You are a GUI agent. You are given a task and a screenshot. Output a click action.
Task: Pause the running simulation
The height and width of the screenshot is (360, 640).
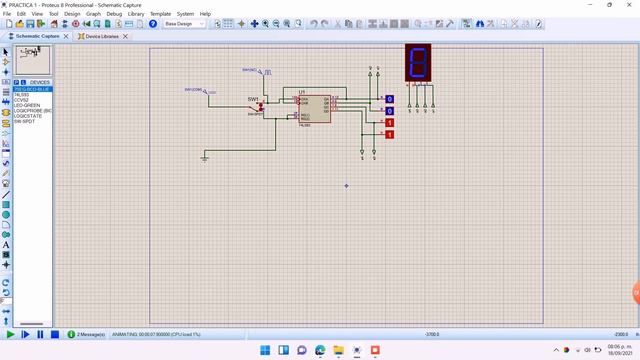pos(40,335)
